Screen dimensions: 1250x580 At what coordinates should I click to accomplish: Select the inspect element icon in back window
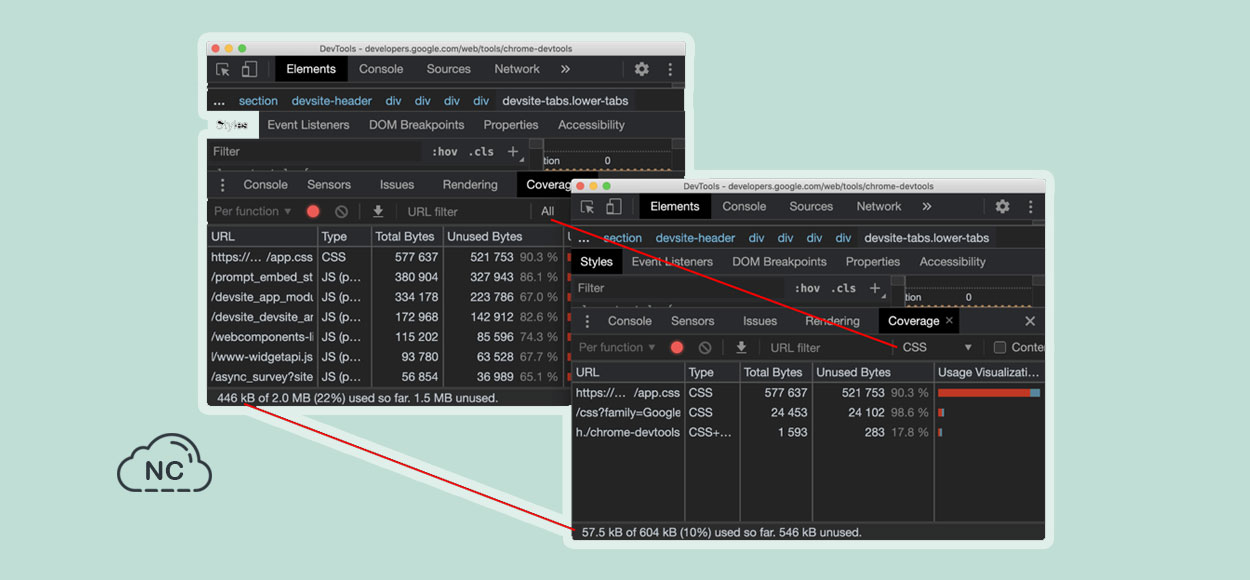[223, 69]
